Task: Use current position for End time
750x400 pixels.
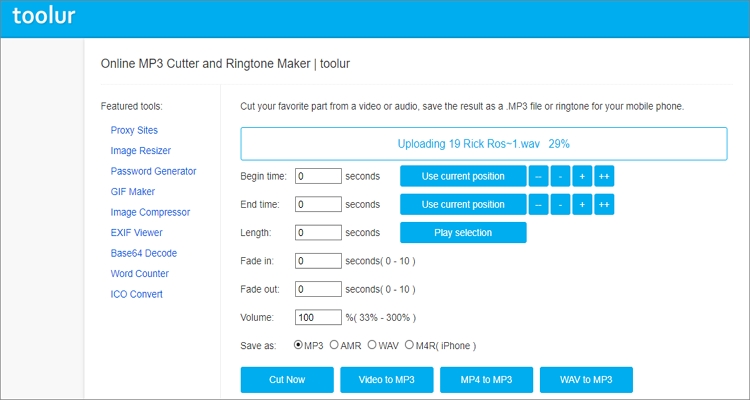Action: click(463, 204)
